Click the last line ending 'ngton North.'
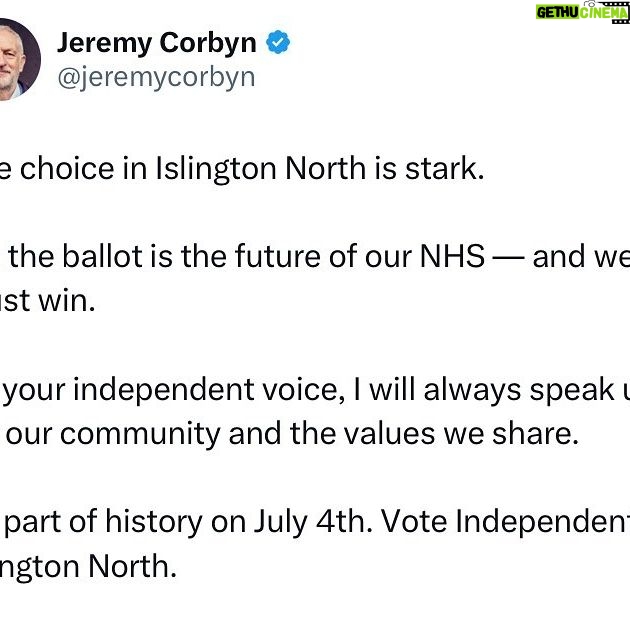Image resolution: width=630 pixels, height=630 pixels. pyautogui.click(x=88, y=567)
